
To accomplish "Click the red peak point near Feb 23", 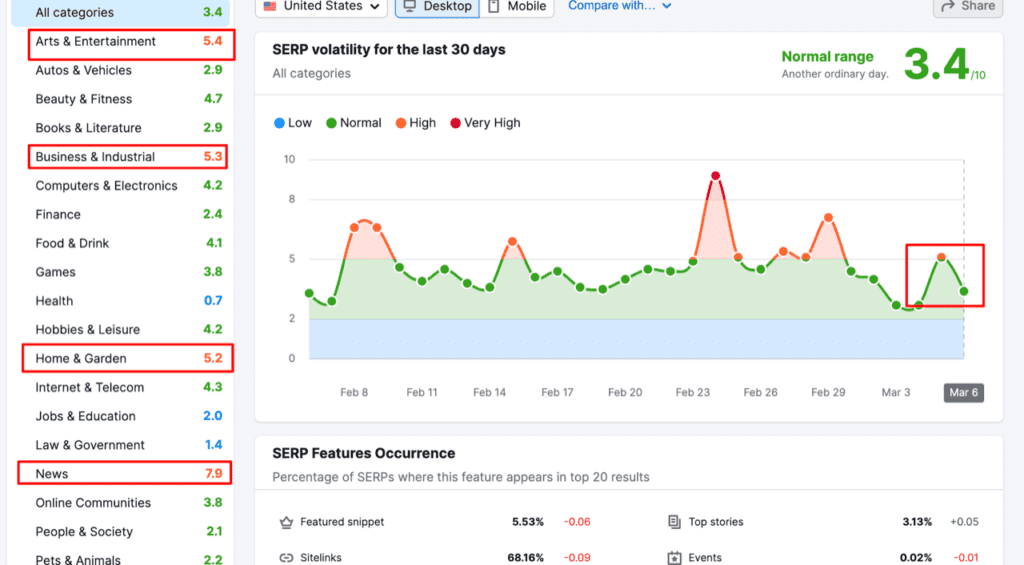I will pos(715,176).
